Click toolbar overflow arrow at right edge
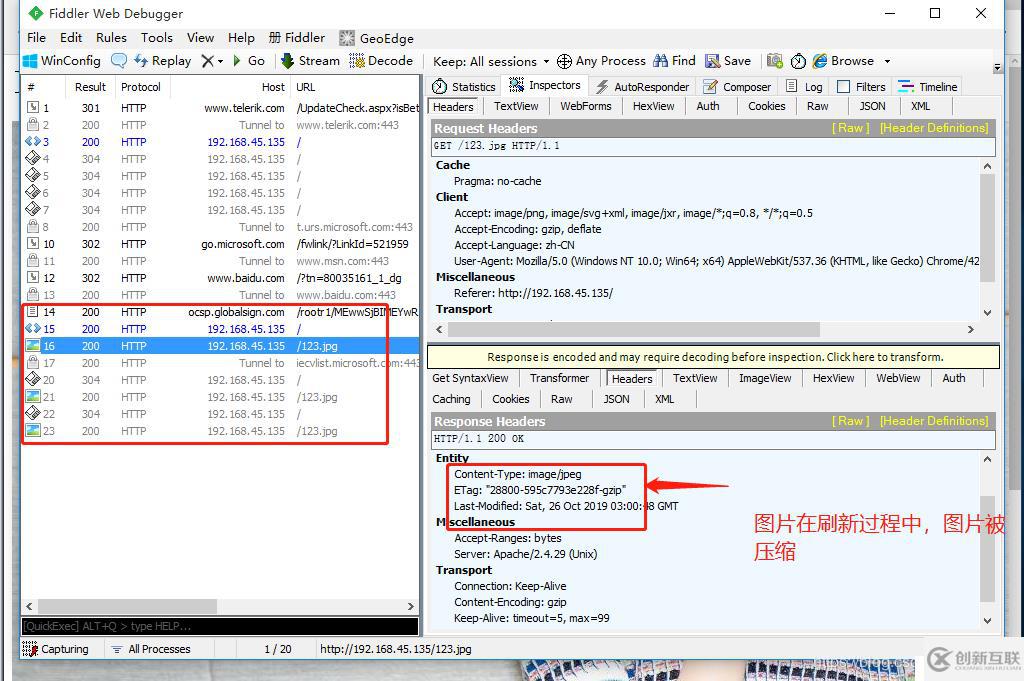1024x681 pixels. coord(997,67)
